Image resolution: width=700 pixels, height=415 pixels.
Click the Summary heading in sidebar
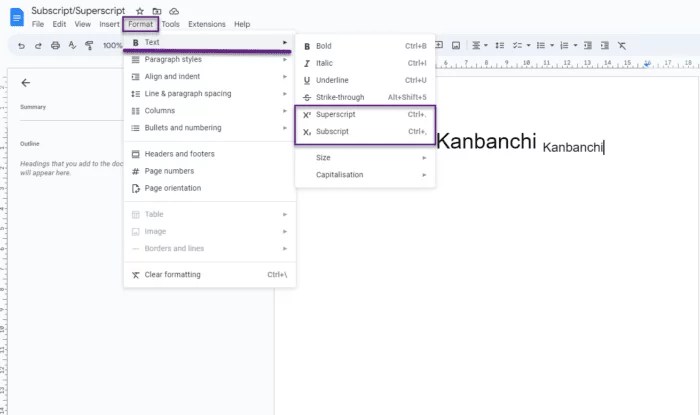[x=33, y=107]
